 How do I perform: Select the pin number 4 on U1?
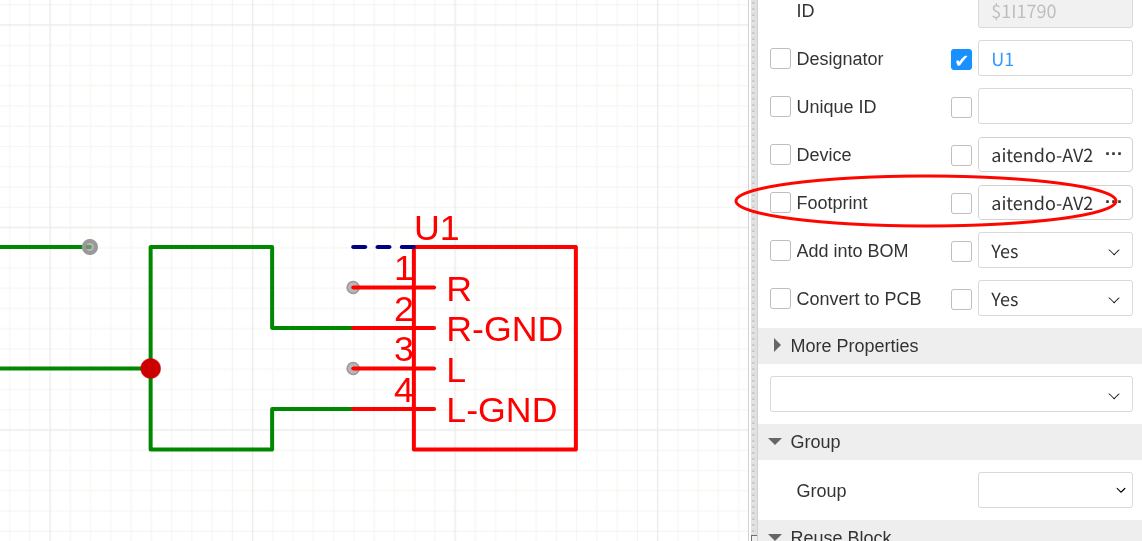(x=404, y=392)
